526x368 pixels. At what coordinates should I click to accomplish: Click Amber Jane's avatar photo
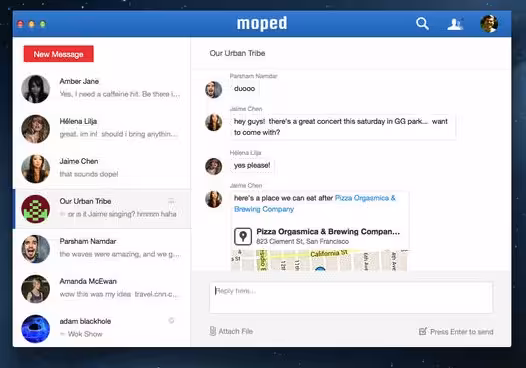click(36, 89)
